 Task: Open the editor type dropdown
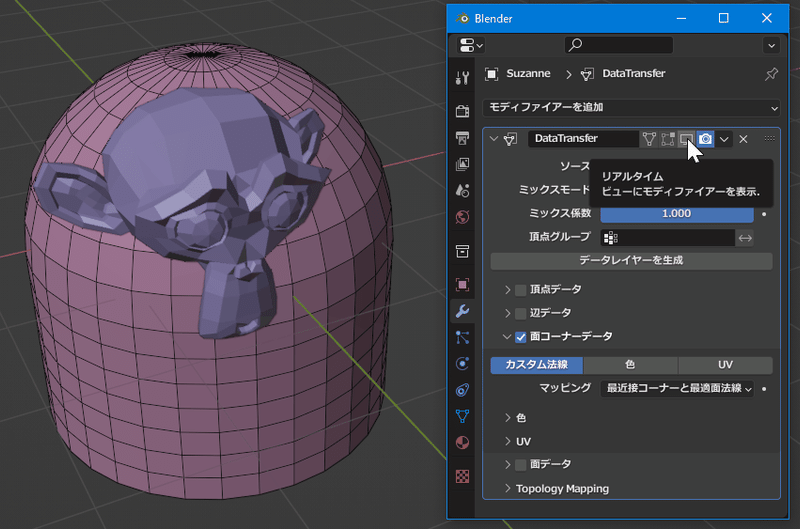click(x=471, y=45)
